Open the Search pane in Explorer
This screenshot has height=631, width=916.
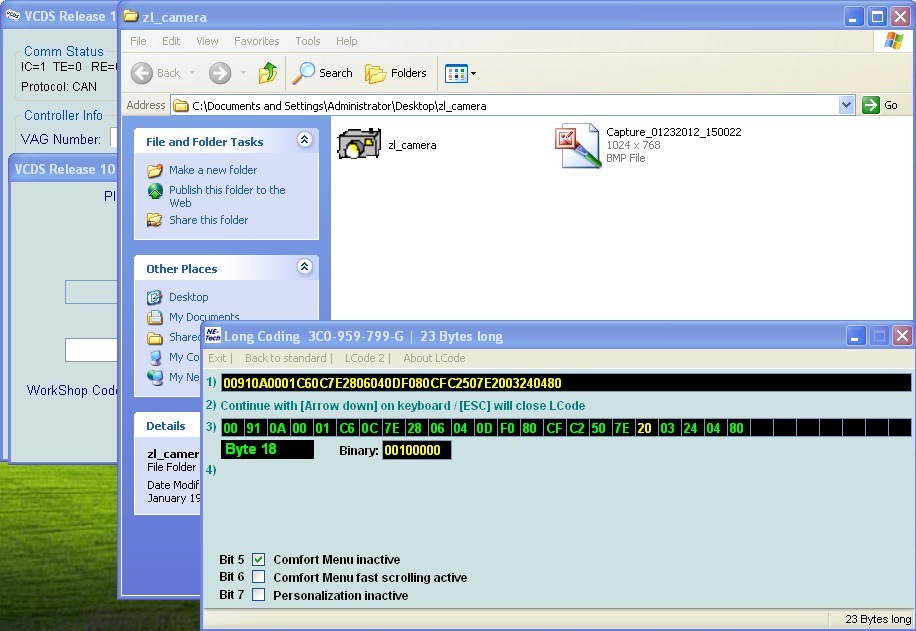322,73
